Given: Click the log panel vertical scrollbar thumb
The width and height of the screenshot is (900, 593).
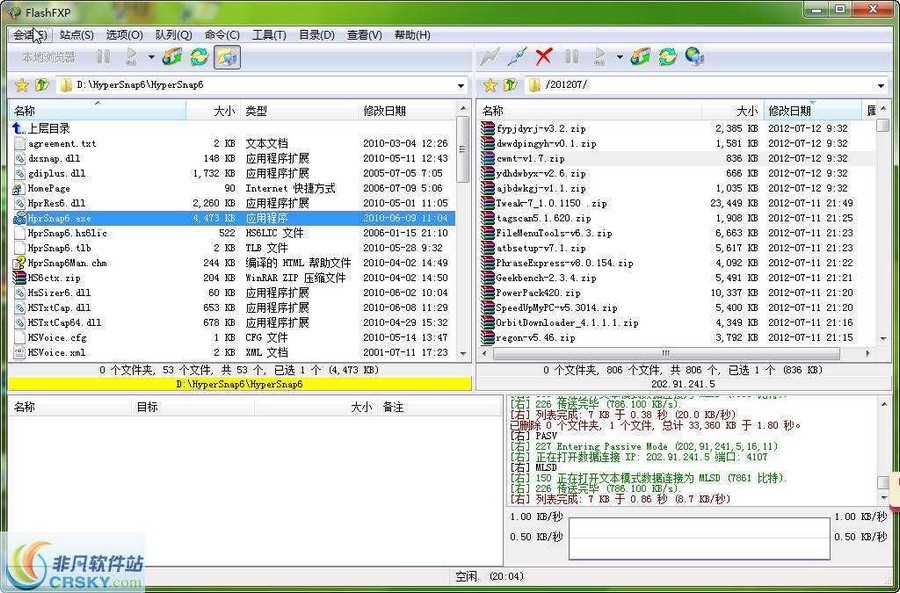Looking at the screenshot, I should coord(884,483).
